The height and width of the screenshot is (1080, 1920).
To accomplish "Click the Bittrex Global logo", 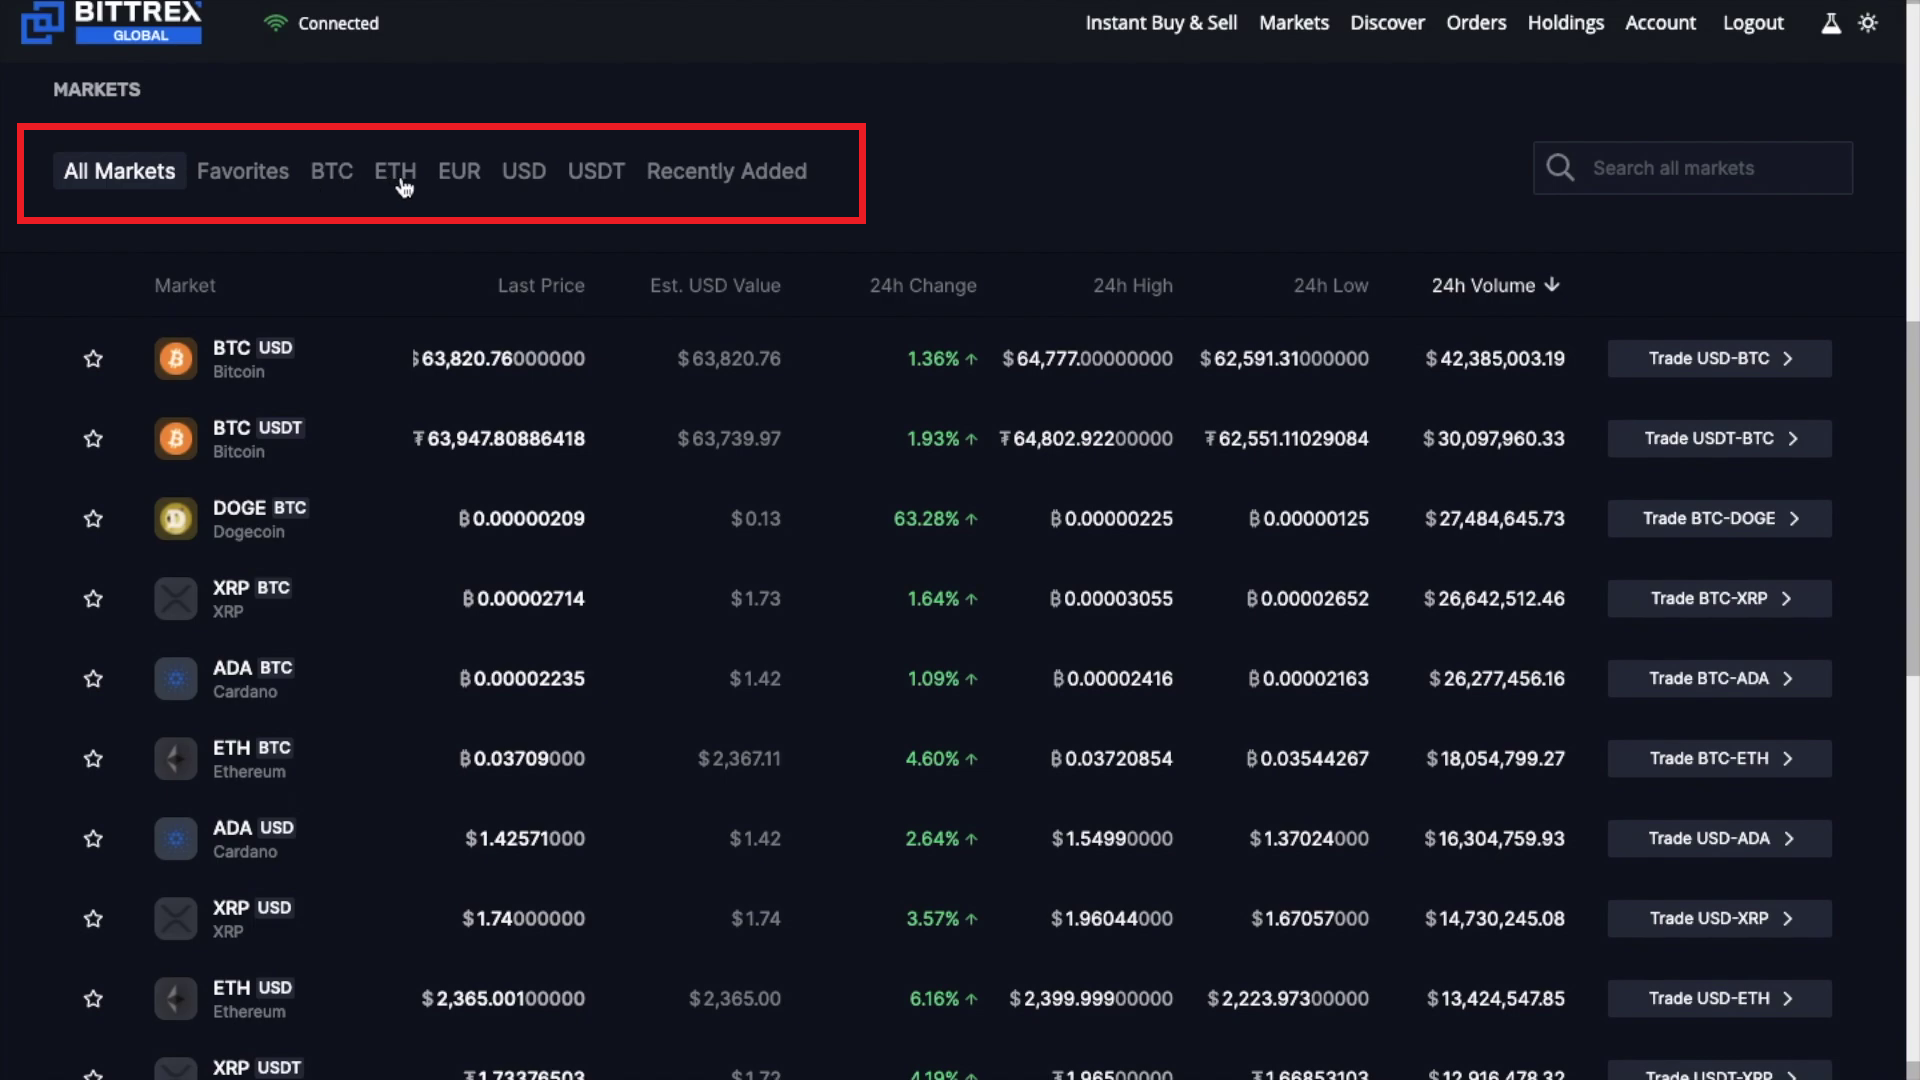I will click(x=111, y=22).
